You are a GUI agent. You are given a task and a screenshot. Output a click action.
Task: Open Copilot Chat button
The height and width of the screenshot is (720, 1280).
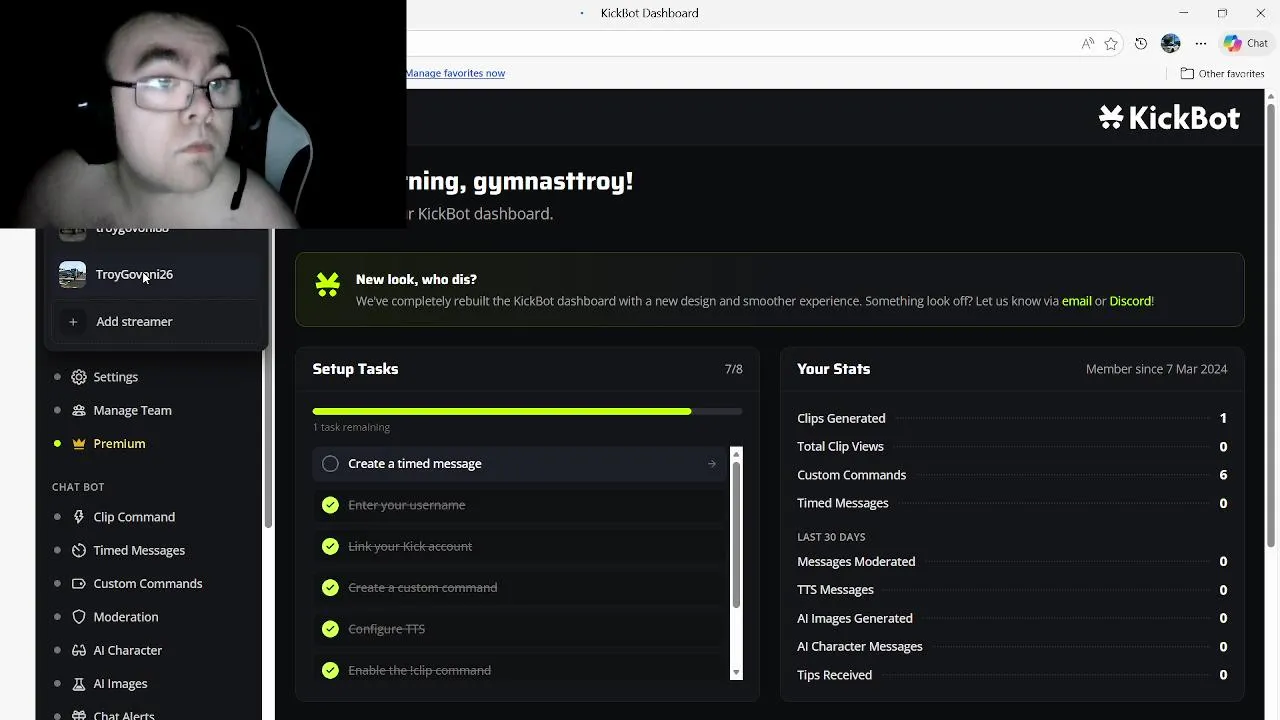tap(1246, 43)
